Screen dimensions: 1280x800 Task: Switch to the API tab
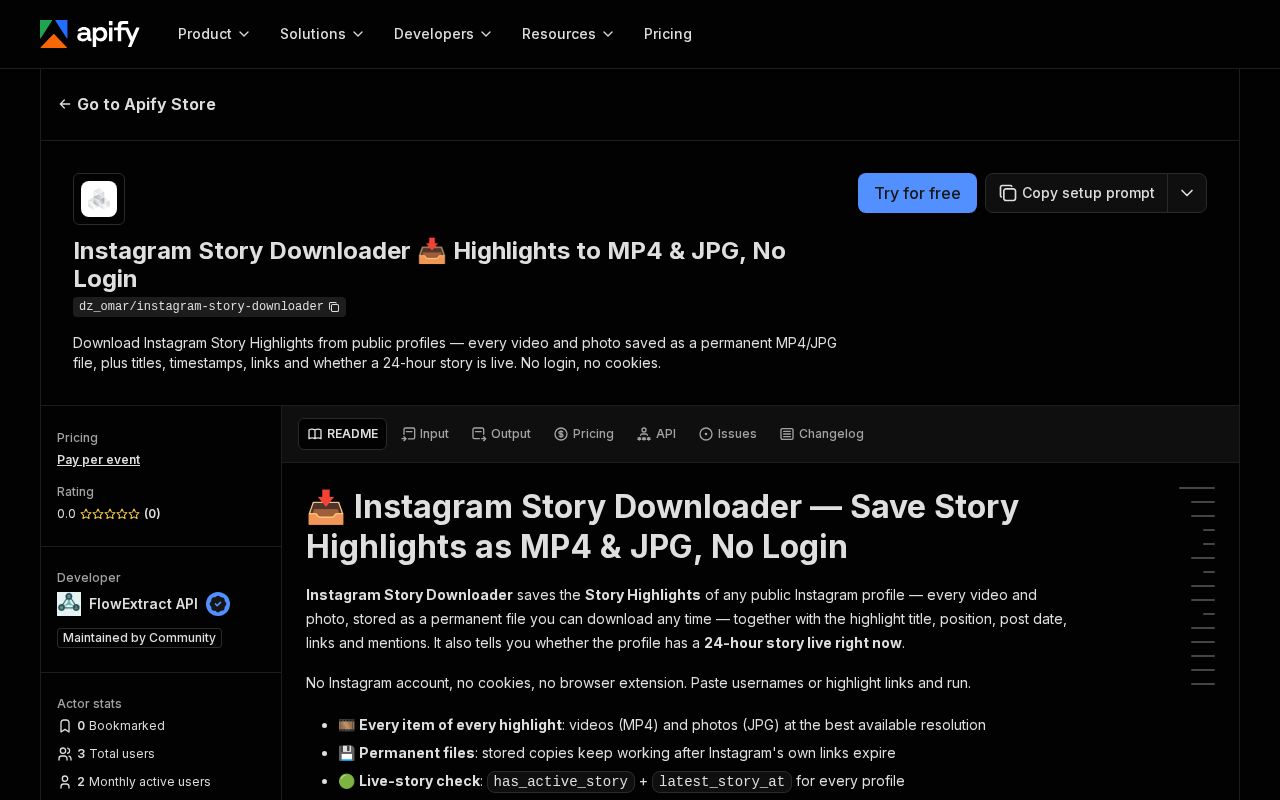[656, 434]
